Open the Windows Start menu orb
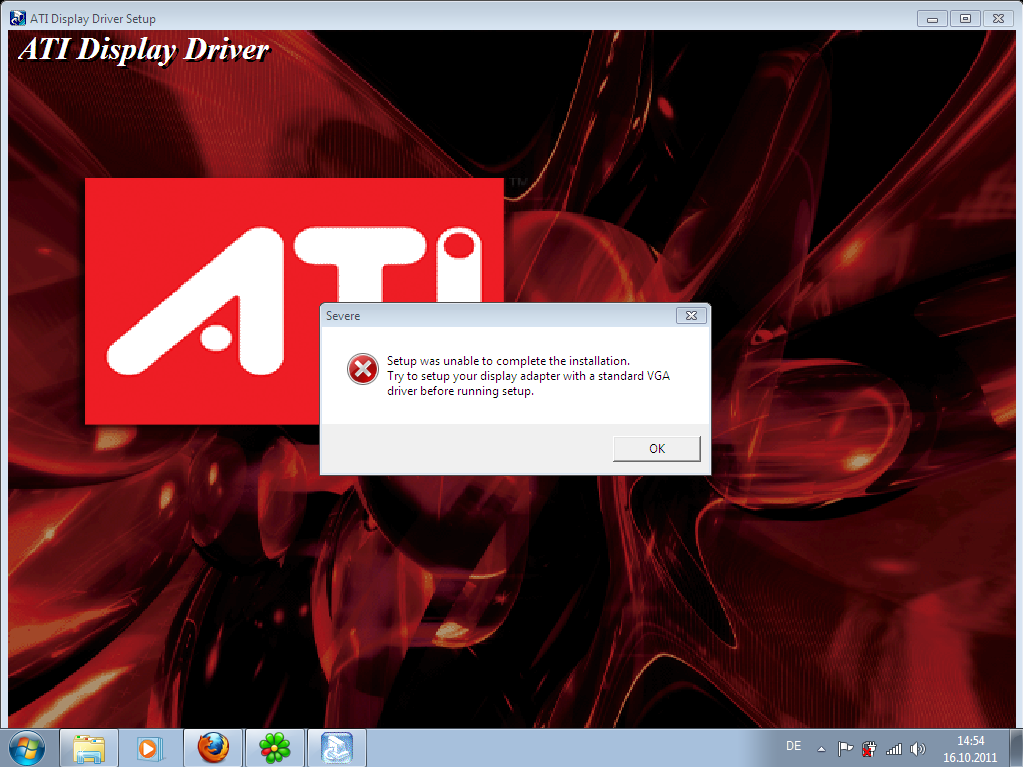Viewport: 1023px width, 767px height. point(27,749)
